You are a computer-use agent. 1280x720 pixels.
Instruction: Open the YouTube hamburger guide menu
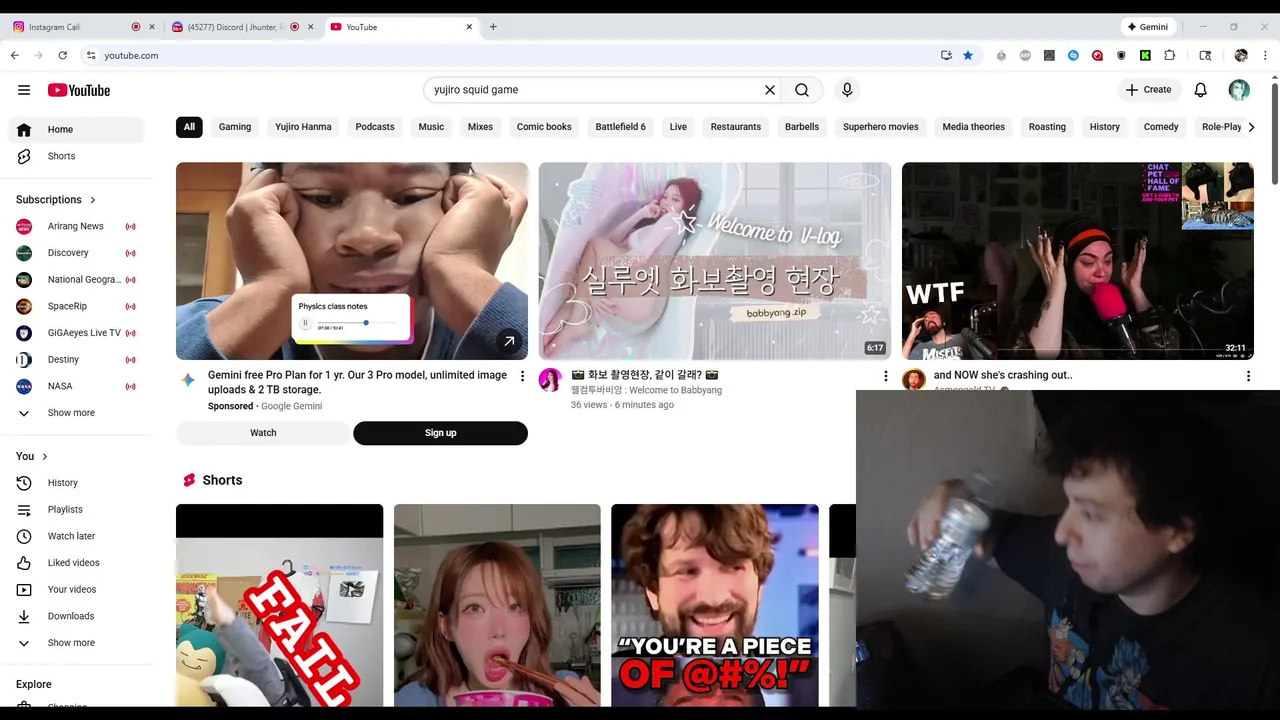click(24, 90)
